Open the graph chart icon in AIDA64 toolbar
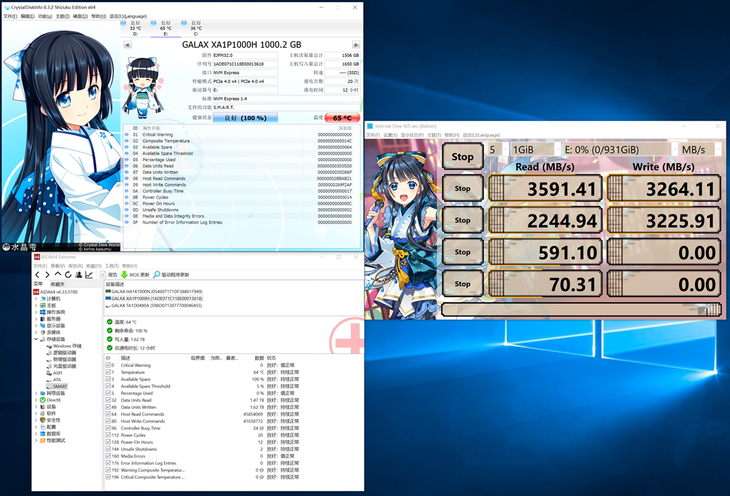 tap(89, 275)
